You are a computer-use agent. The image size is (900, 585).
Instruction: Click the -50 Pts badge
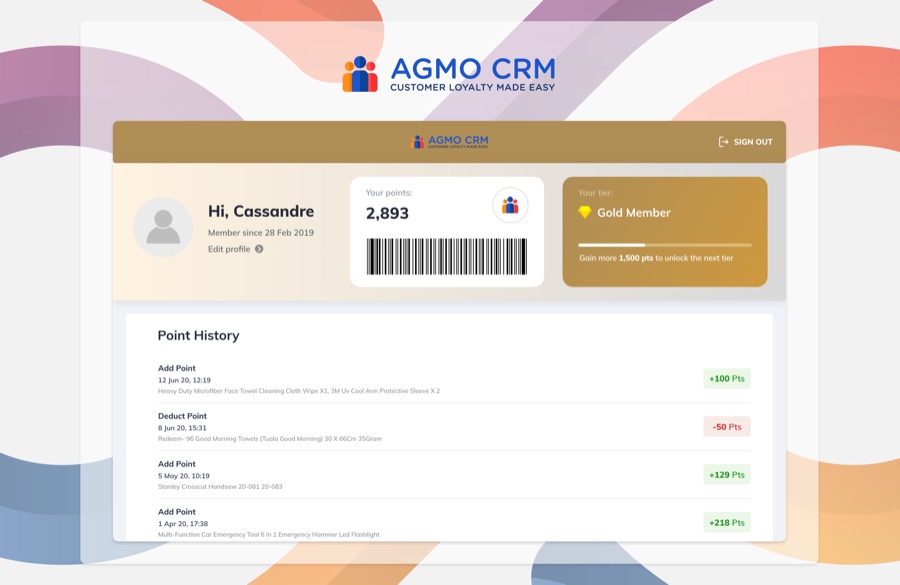coord(727,427)
